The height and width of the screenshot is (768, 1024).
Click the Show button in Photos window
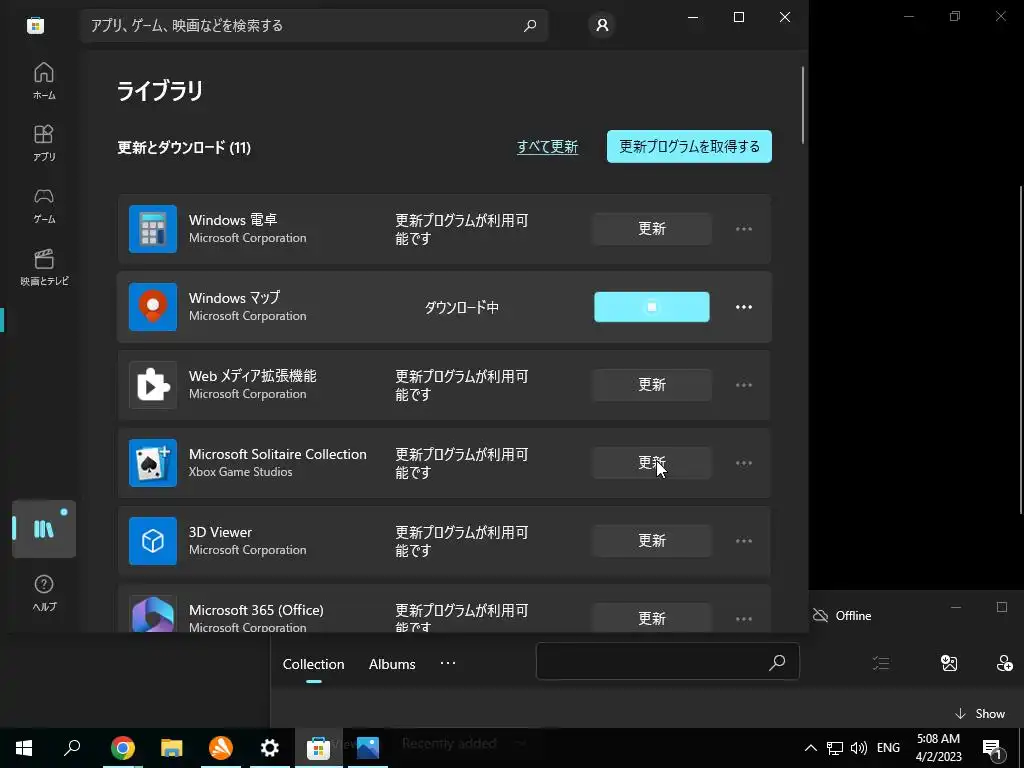click(980, 714)
